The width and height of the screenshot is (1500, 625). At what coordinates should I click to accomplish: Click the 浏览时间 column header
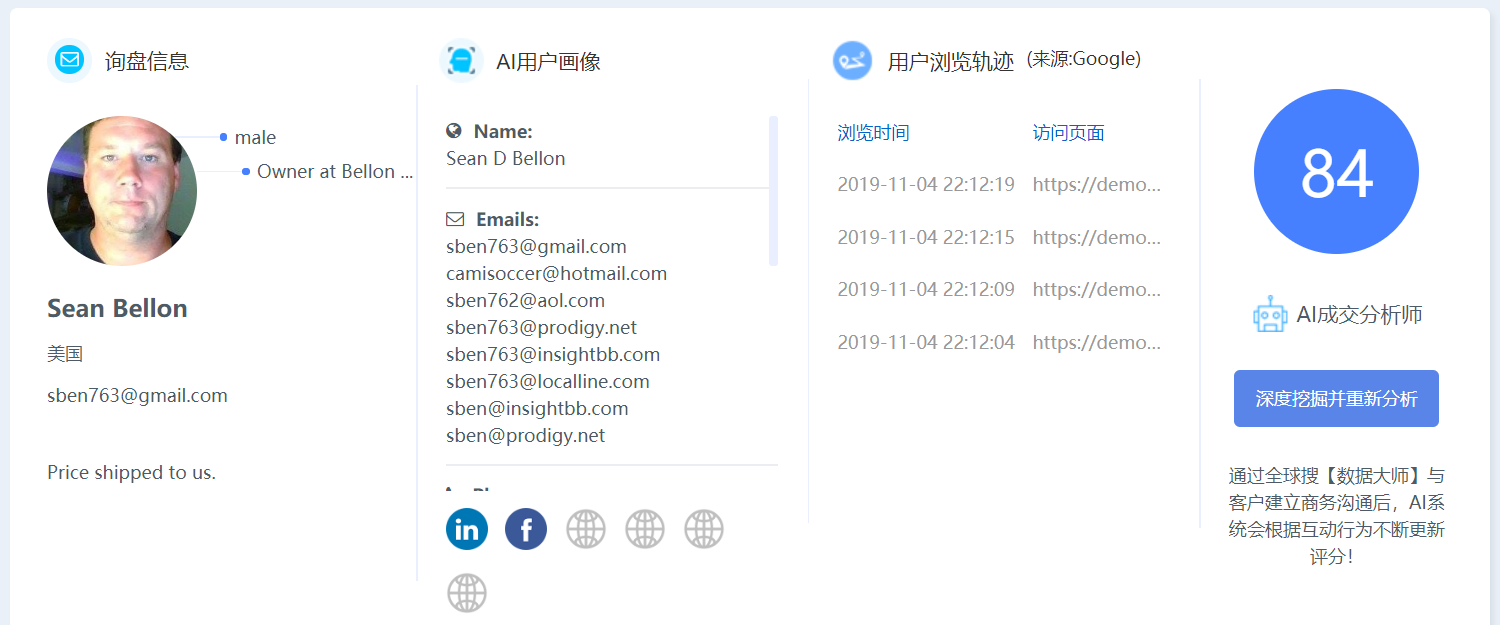coord(873,131)
